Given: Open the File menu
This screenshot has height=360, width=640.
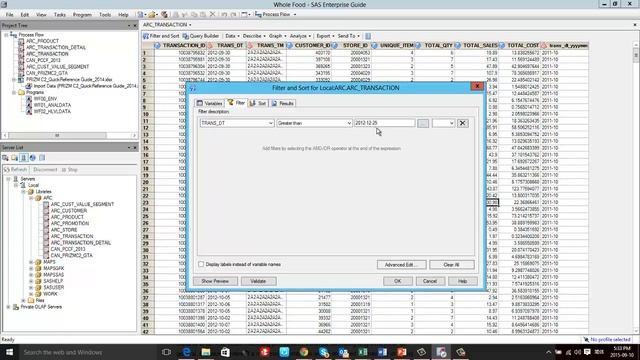Looking at the screenshot, I should pyautogui.click(x=10, y=14).
